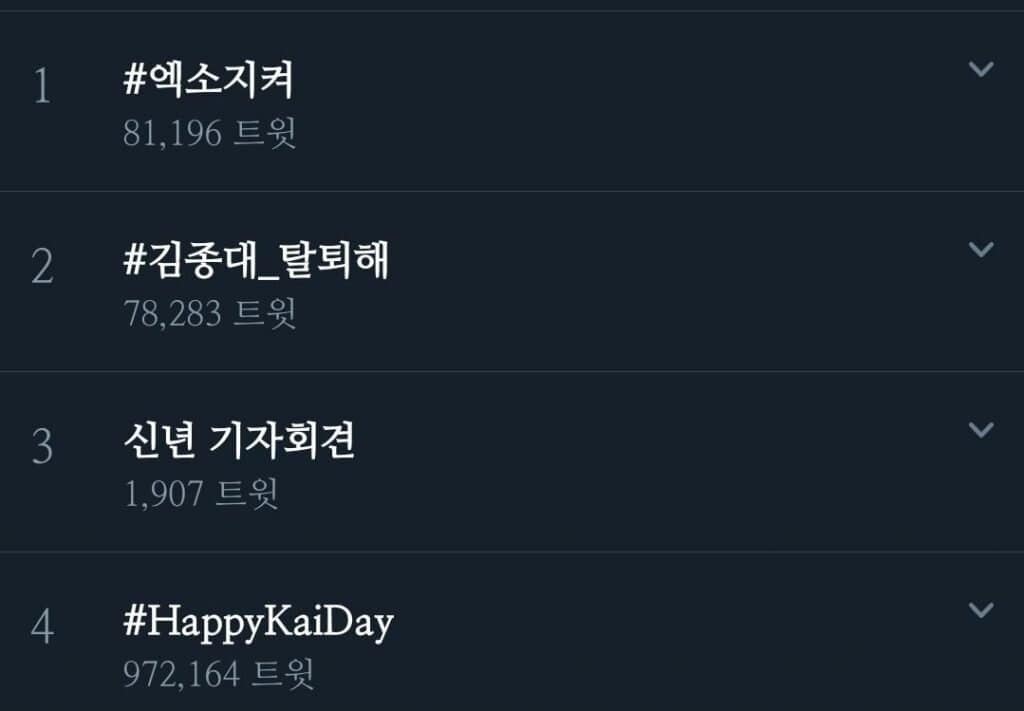The width and height of the screenshot is (1024, 711).
Task: Select the 1,907 트윗 count text
Action: pyautogui.click(x=201, y=493)
